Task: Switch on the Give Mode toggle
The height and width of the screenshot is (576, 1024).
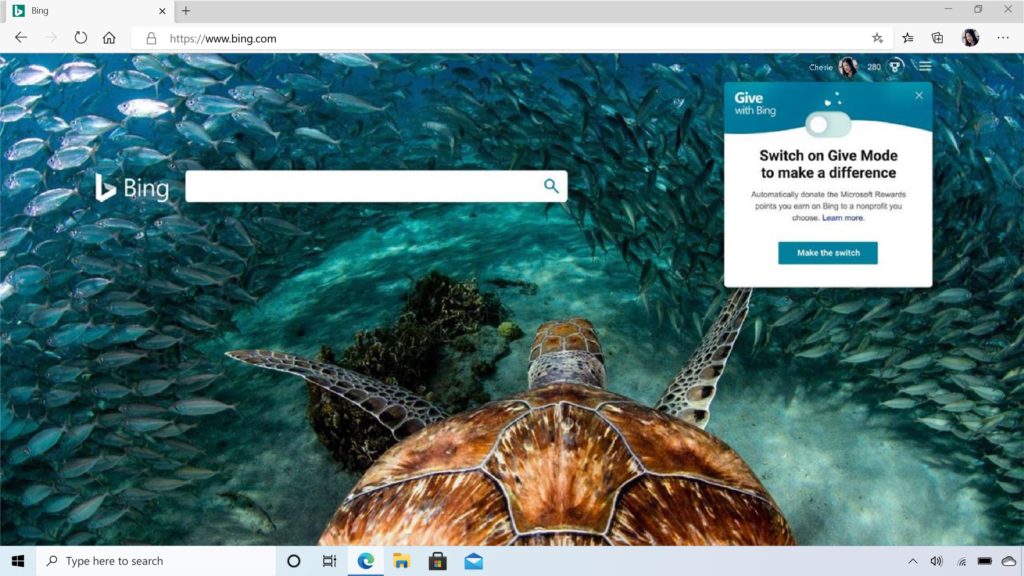Action: [826, 122]
